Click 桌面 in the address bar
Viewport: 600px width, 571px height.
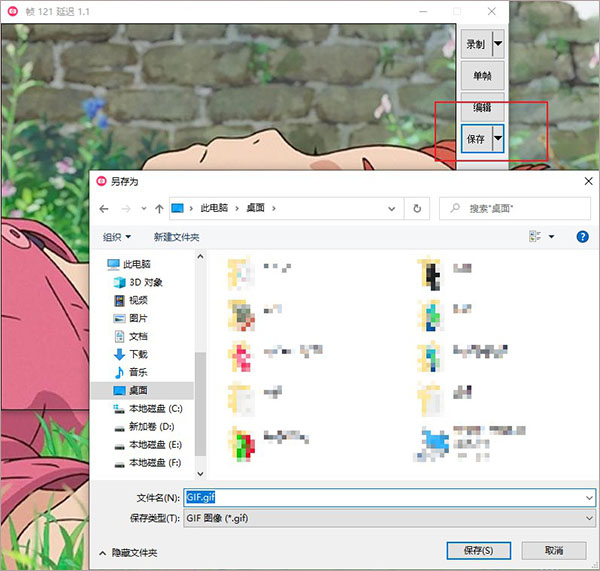click(255, 208)
